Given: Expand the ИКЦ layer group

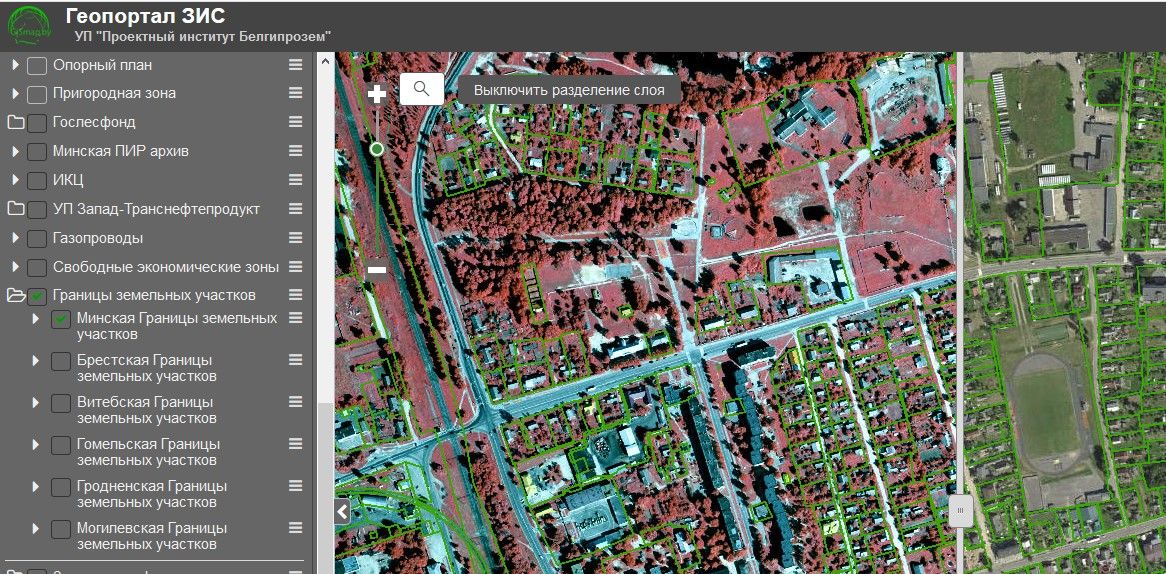Looking at the screenshot, I should (15, 181).
